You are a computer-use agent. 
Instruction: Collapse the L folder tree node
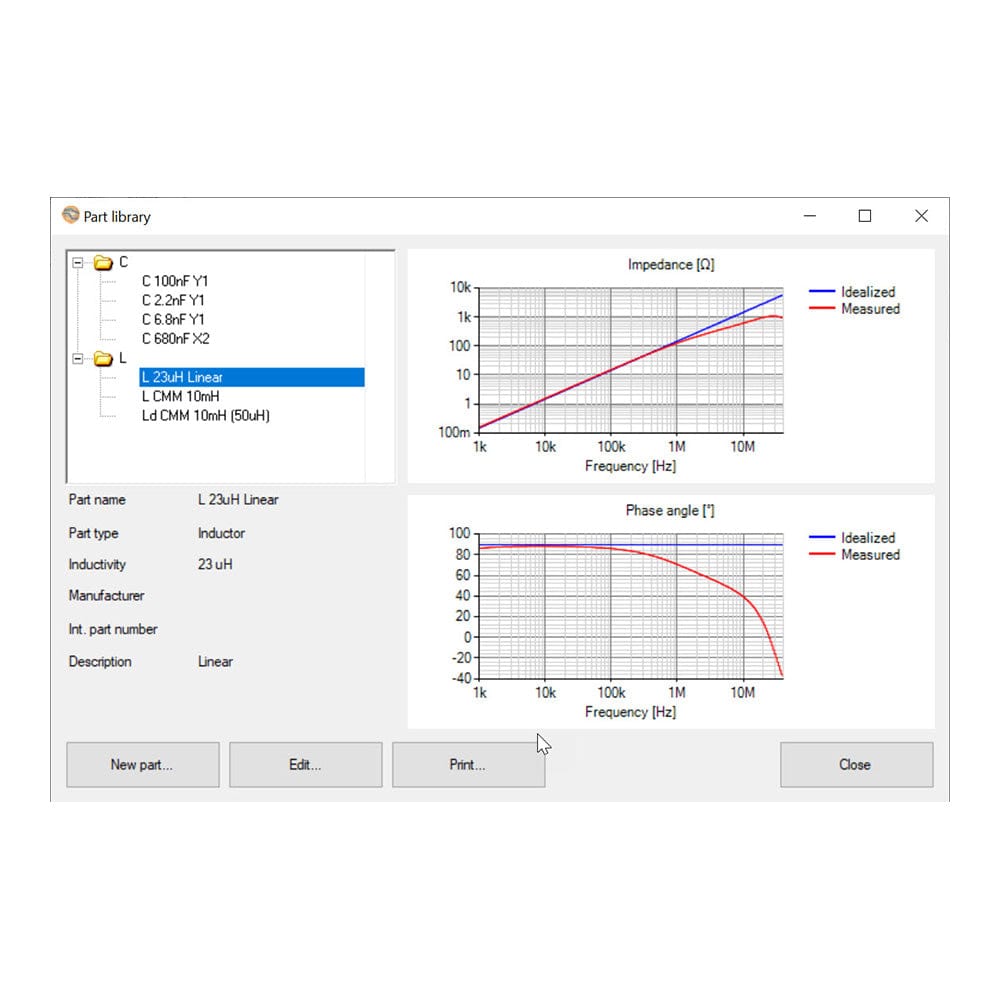pyautogui.click(x=78, y=359)
